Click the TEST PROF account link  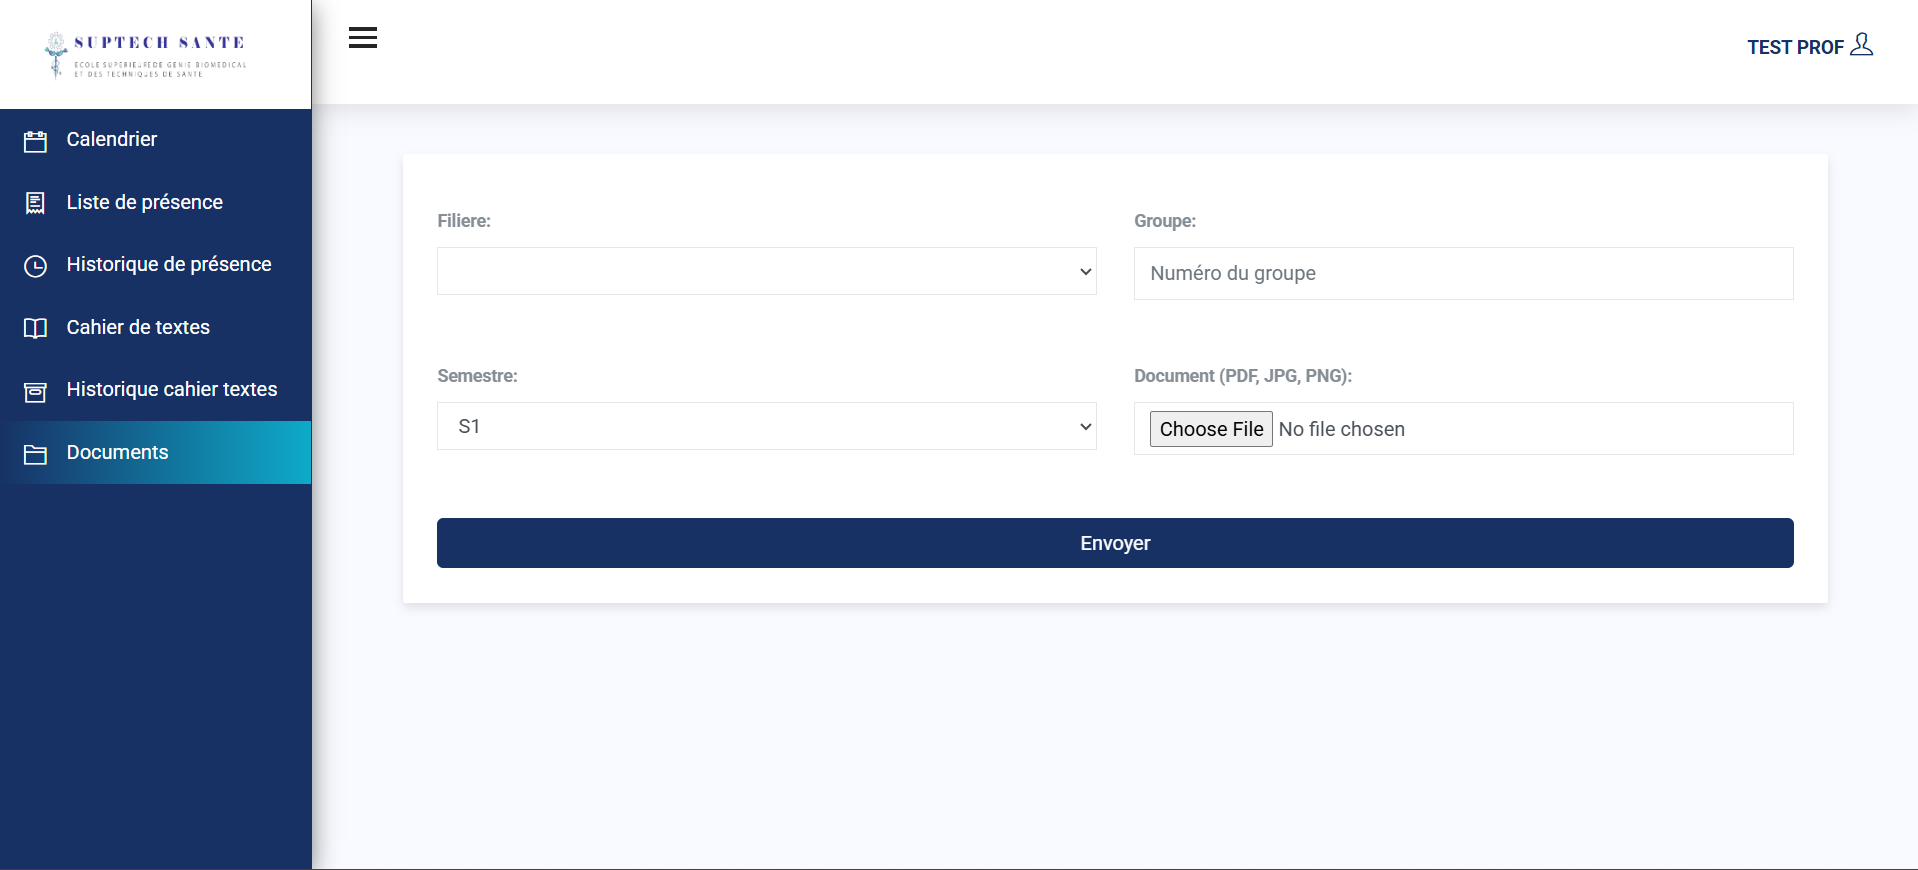(x=1794, y=47)
